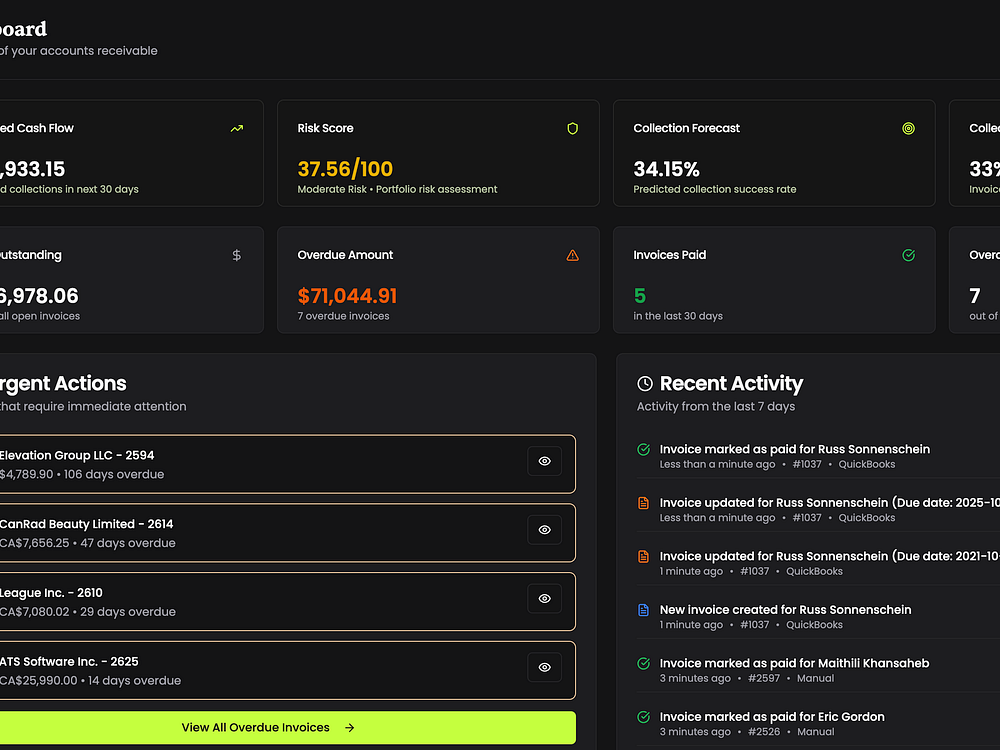
Task: Open Invoice marked as paid for Eric Gordon
Action: [772, 717]
